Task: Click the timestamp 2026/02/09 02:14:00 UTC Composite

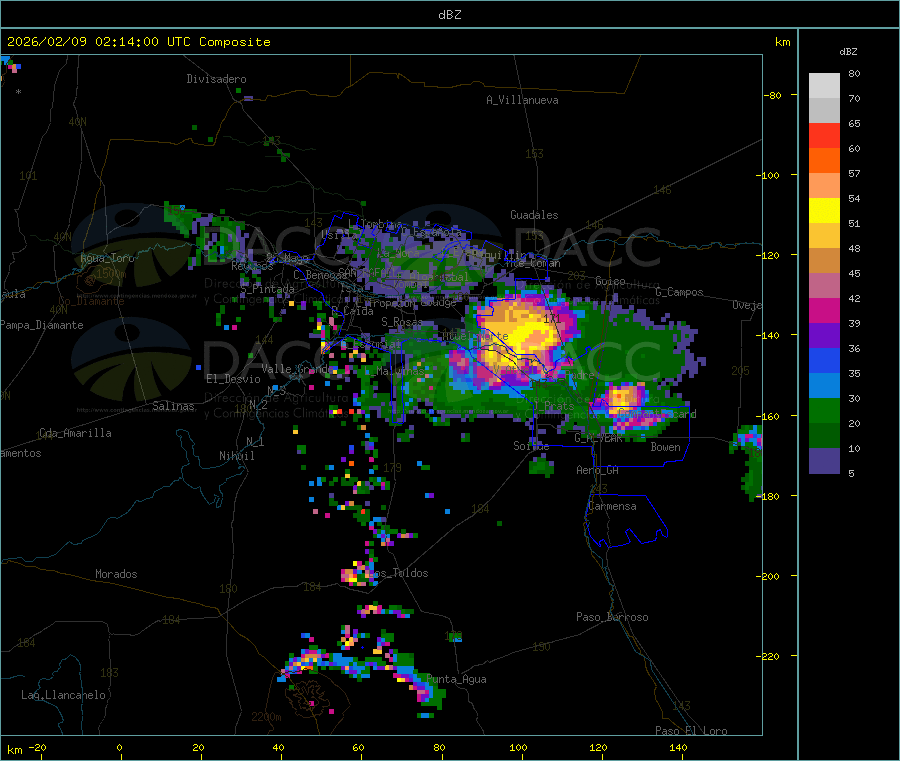Action: (139, 42)
